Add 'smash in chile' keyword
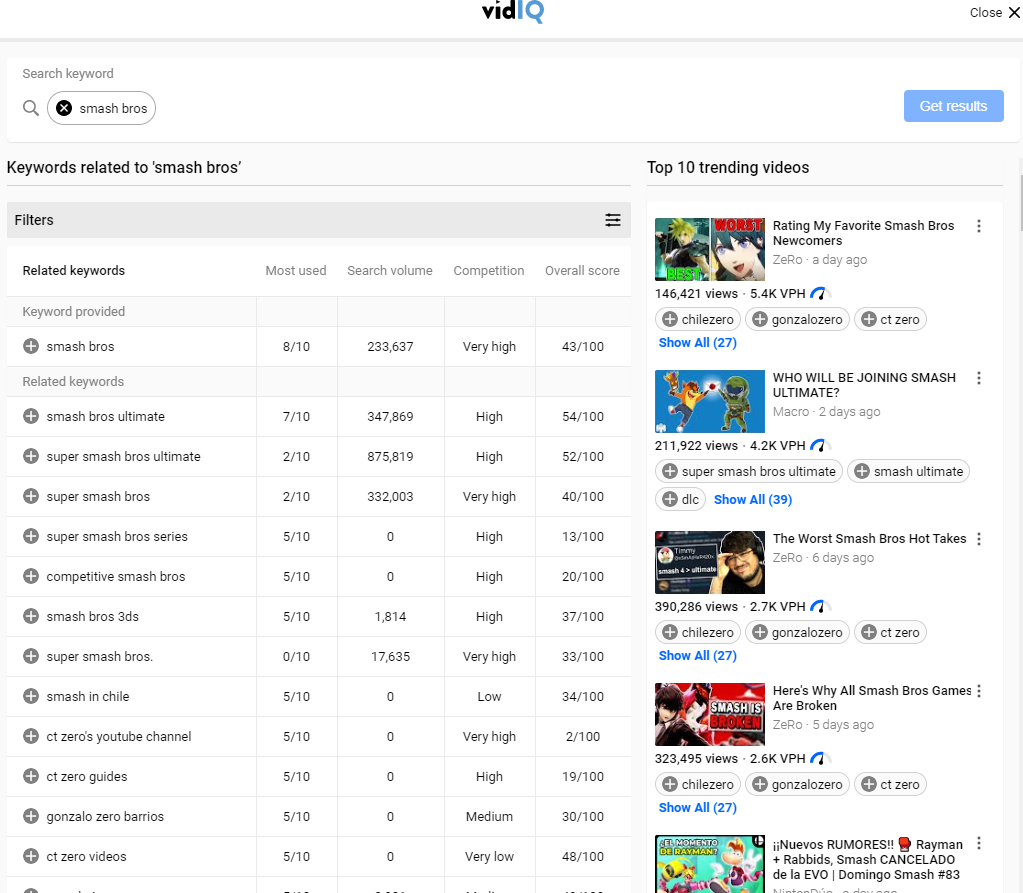Image resolution: width=1023 pixels, height=893 pixels. [31, 696]
